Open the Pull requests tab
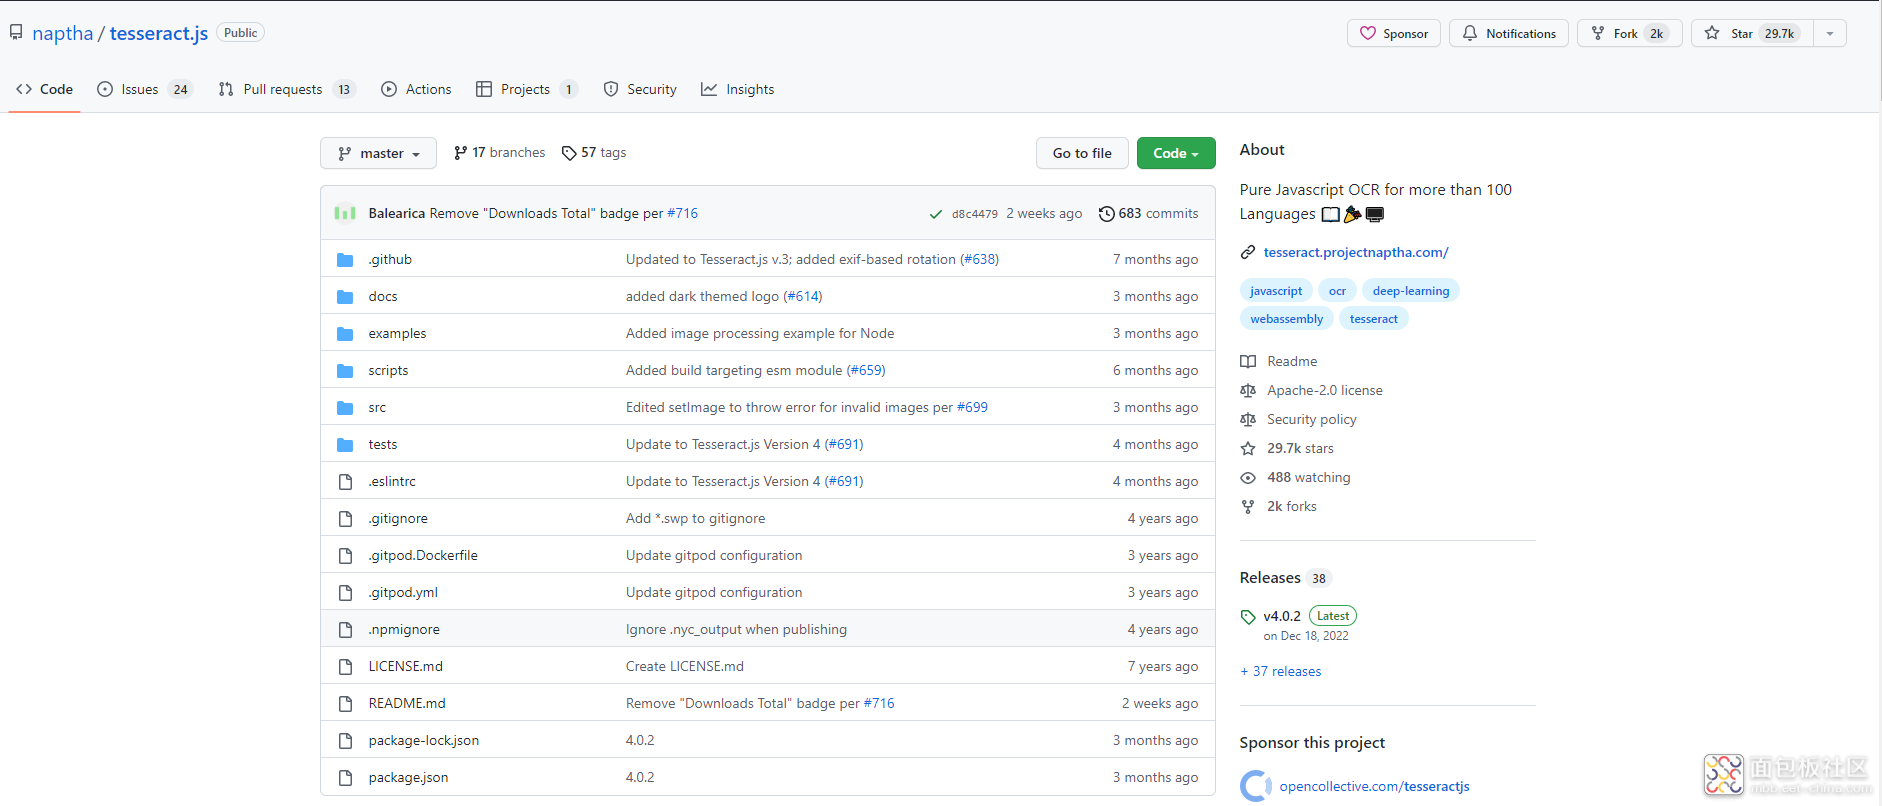Viewport: 1882px width, 806px height. click(x=287, y=89)
